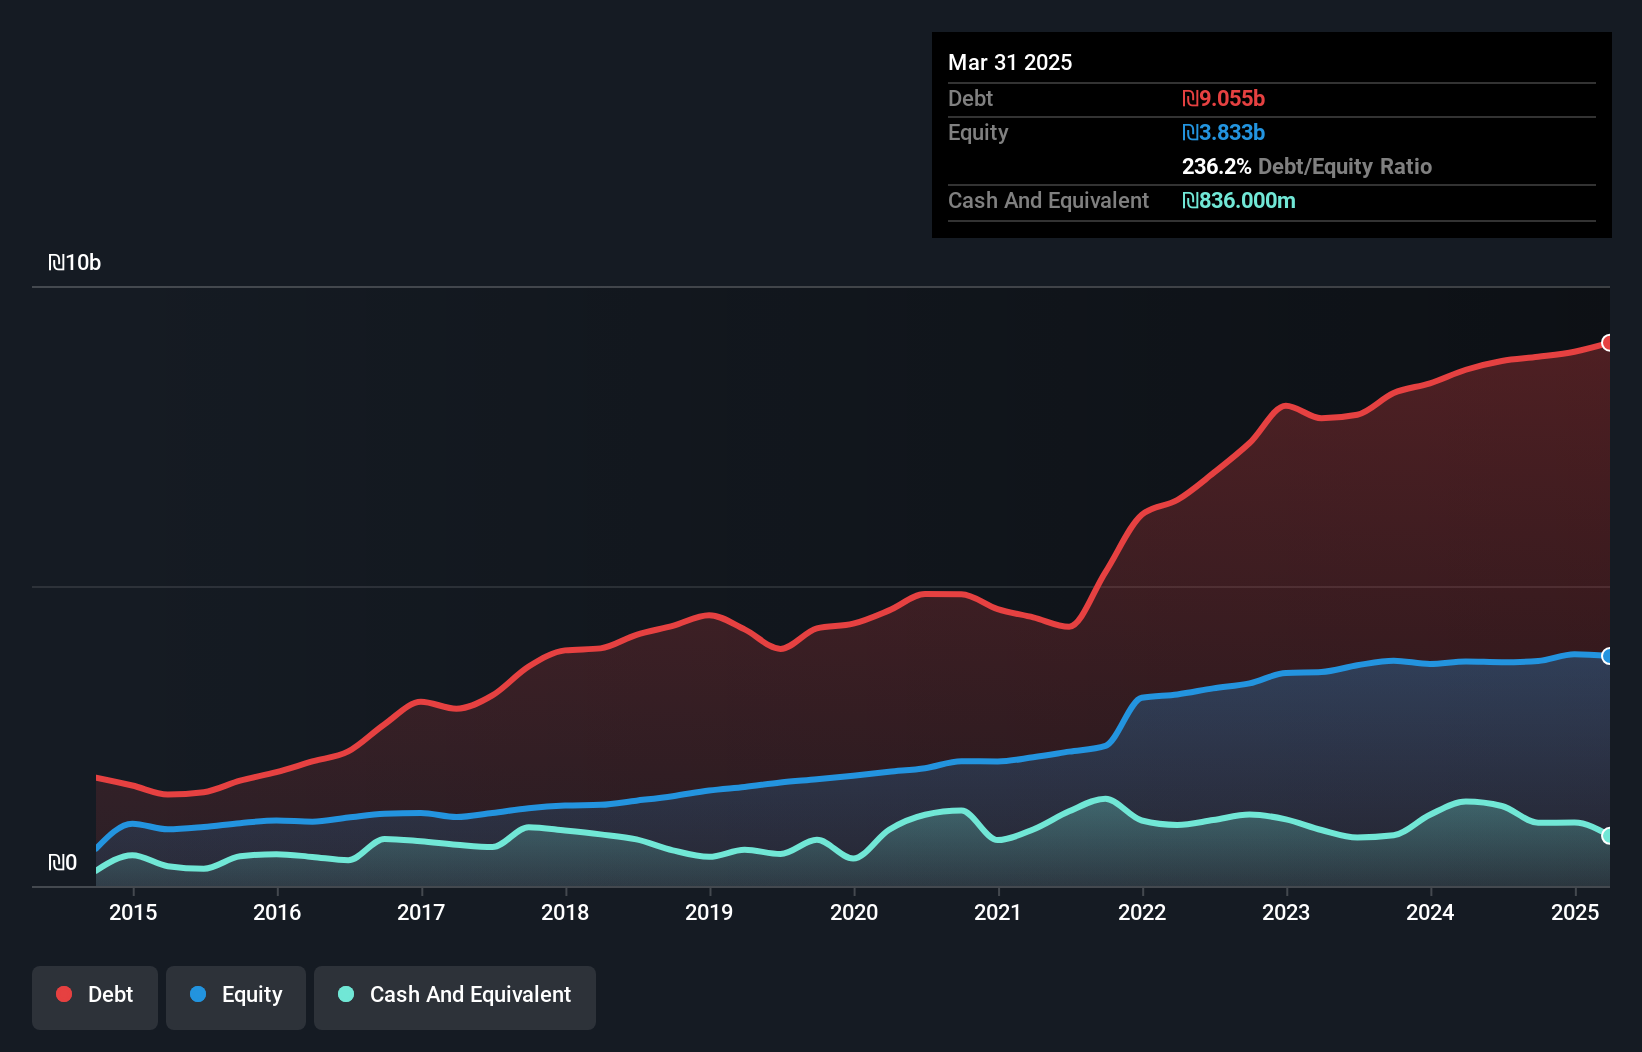
Task: Click the Equity label in the tooltip
Action: (978, 132)
